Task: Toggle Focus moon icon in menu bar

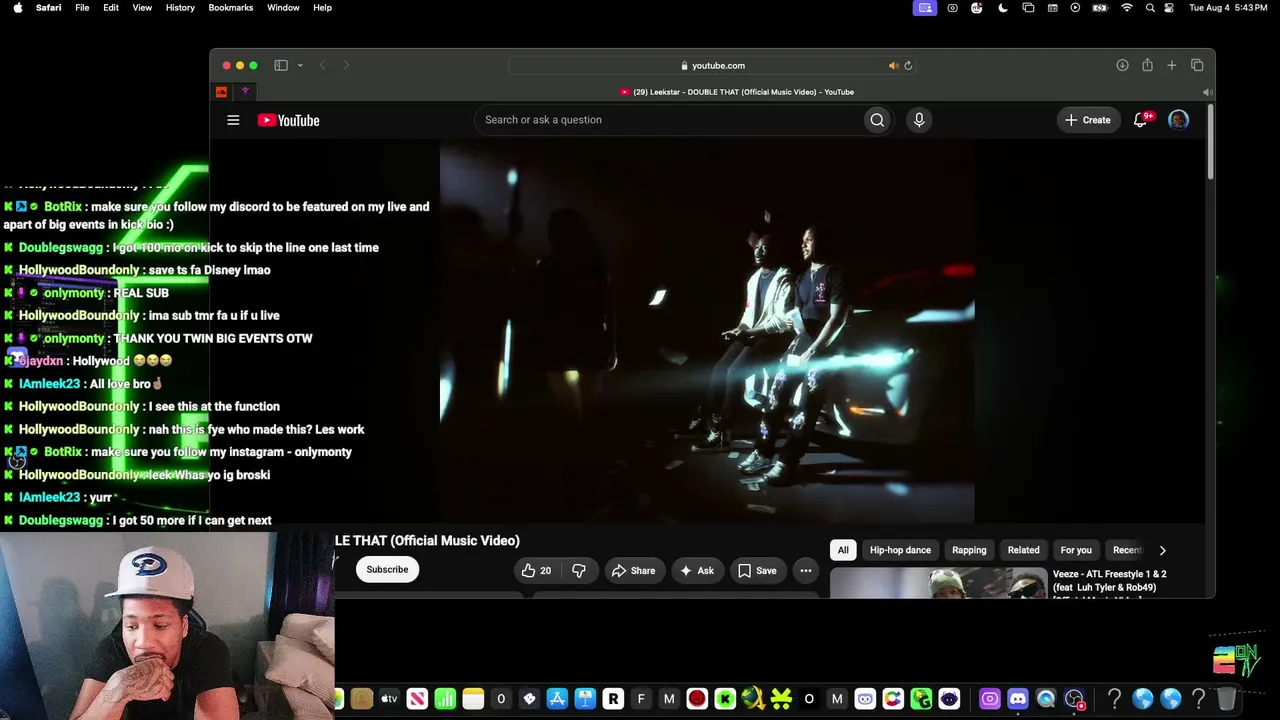Action: tap(1003, 8)
